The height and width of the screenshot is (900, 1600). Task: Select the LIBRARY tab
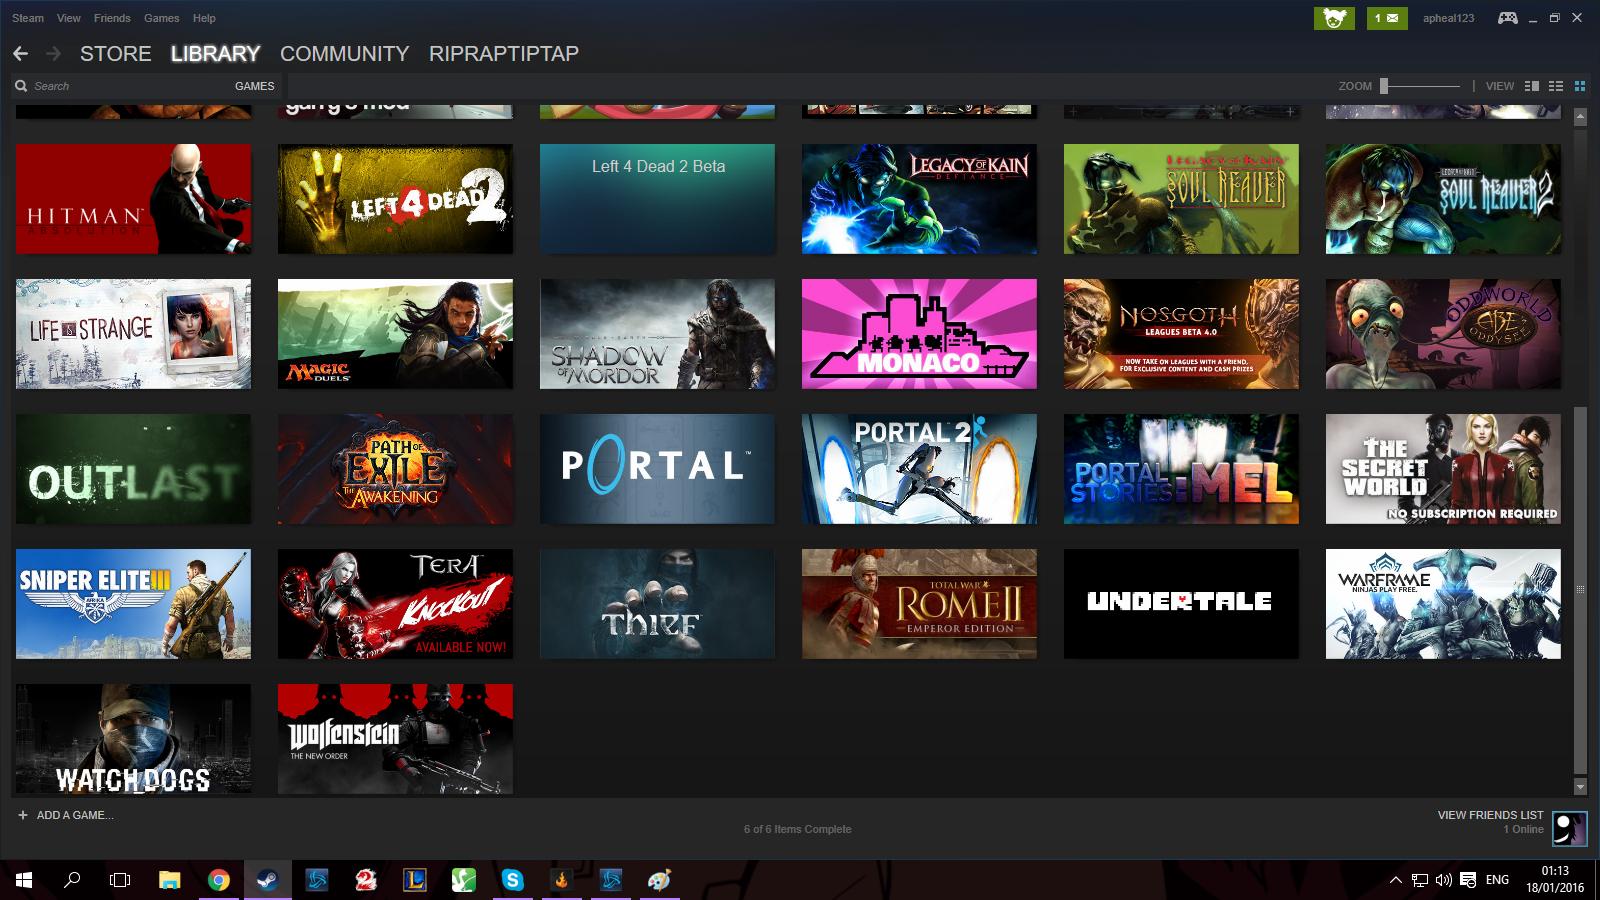(x=215, y=54)
